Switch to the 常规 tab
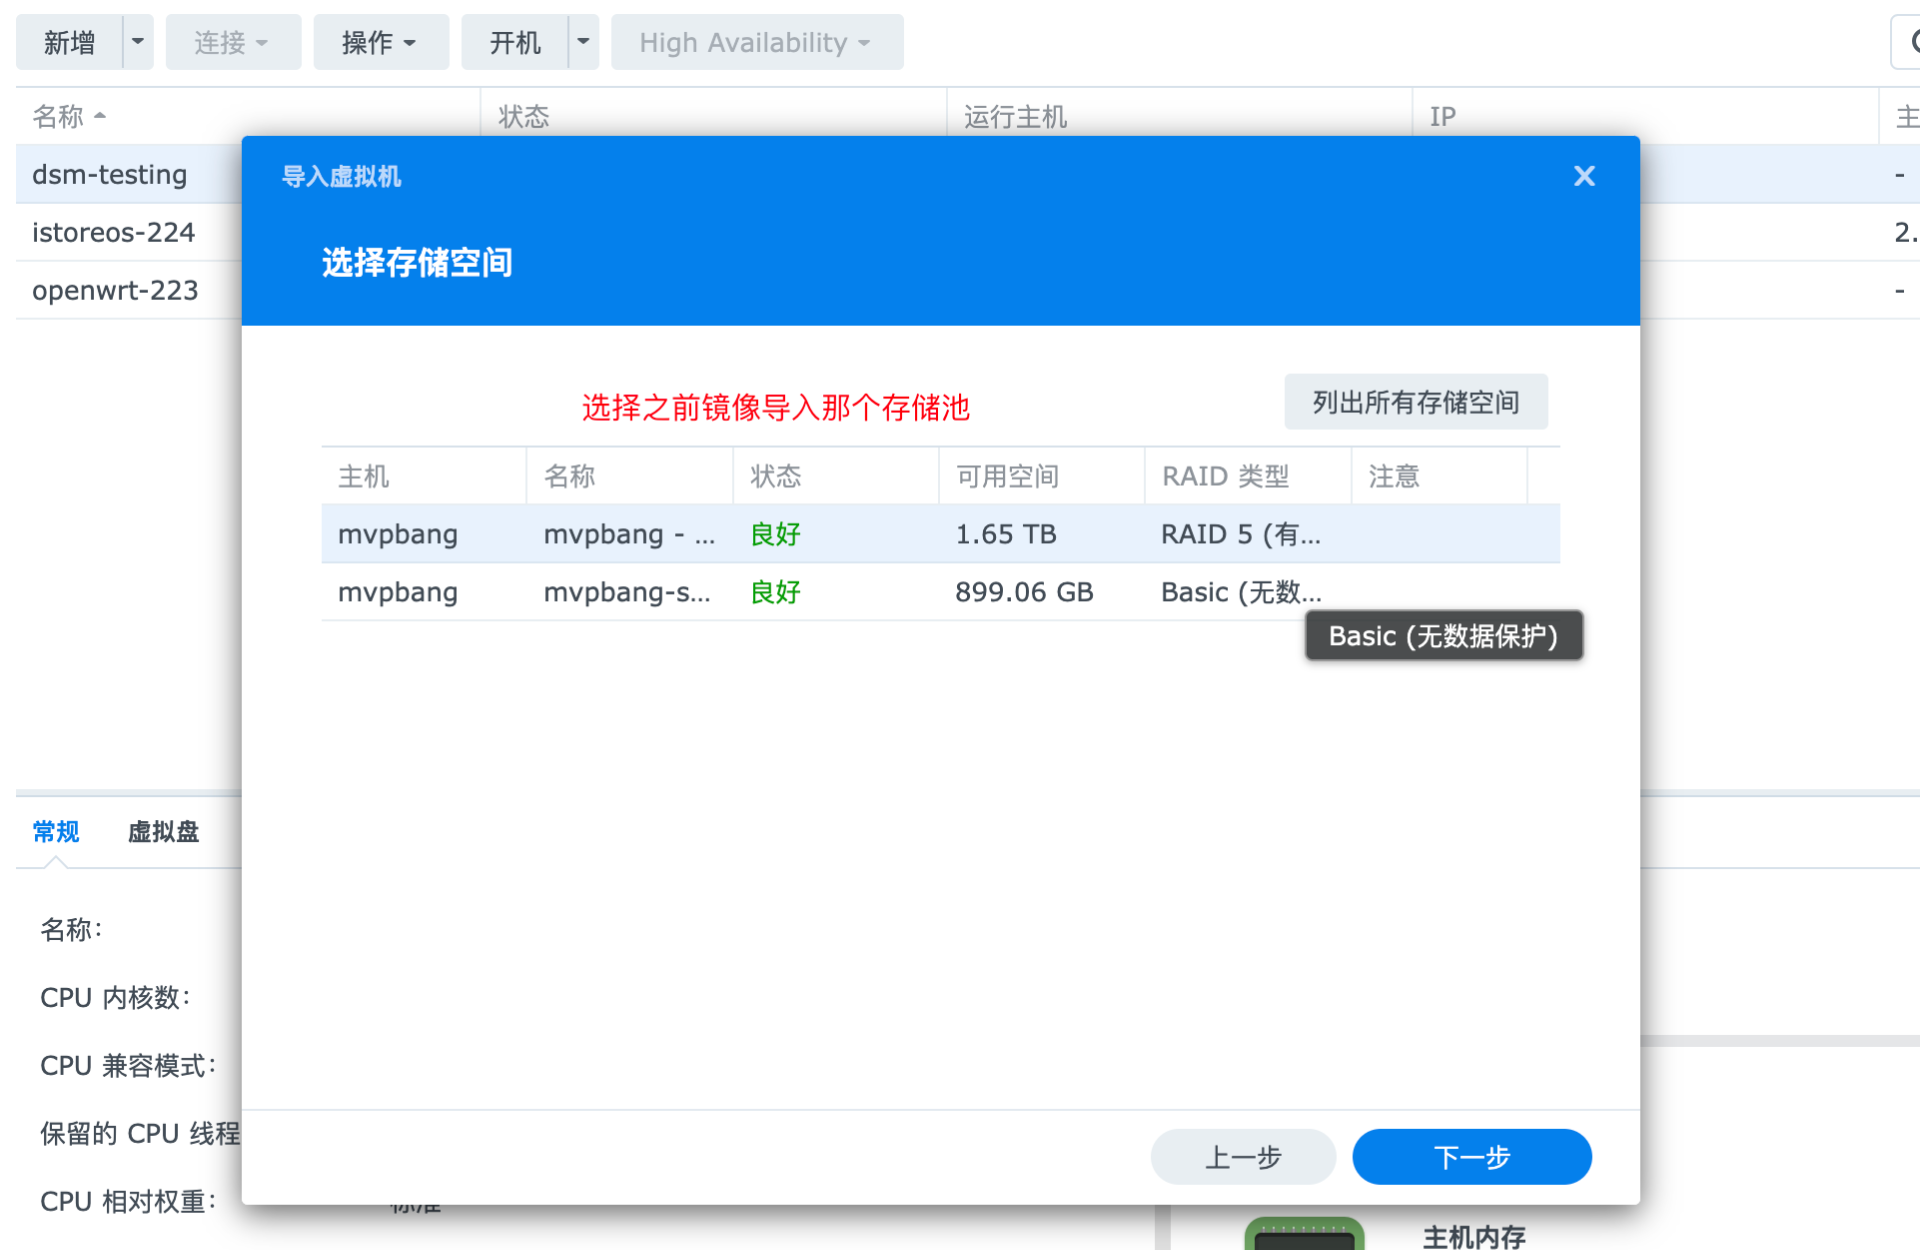1920x1250 pixels. click(x=56, y=831)
